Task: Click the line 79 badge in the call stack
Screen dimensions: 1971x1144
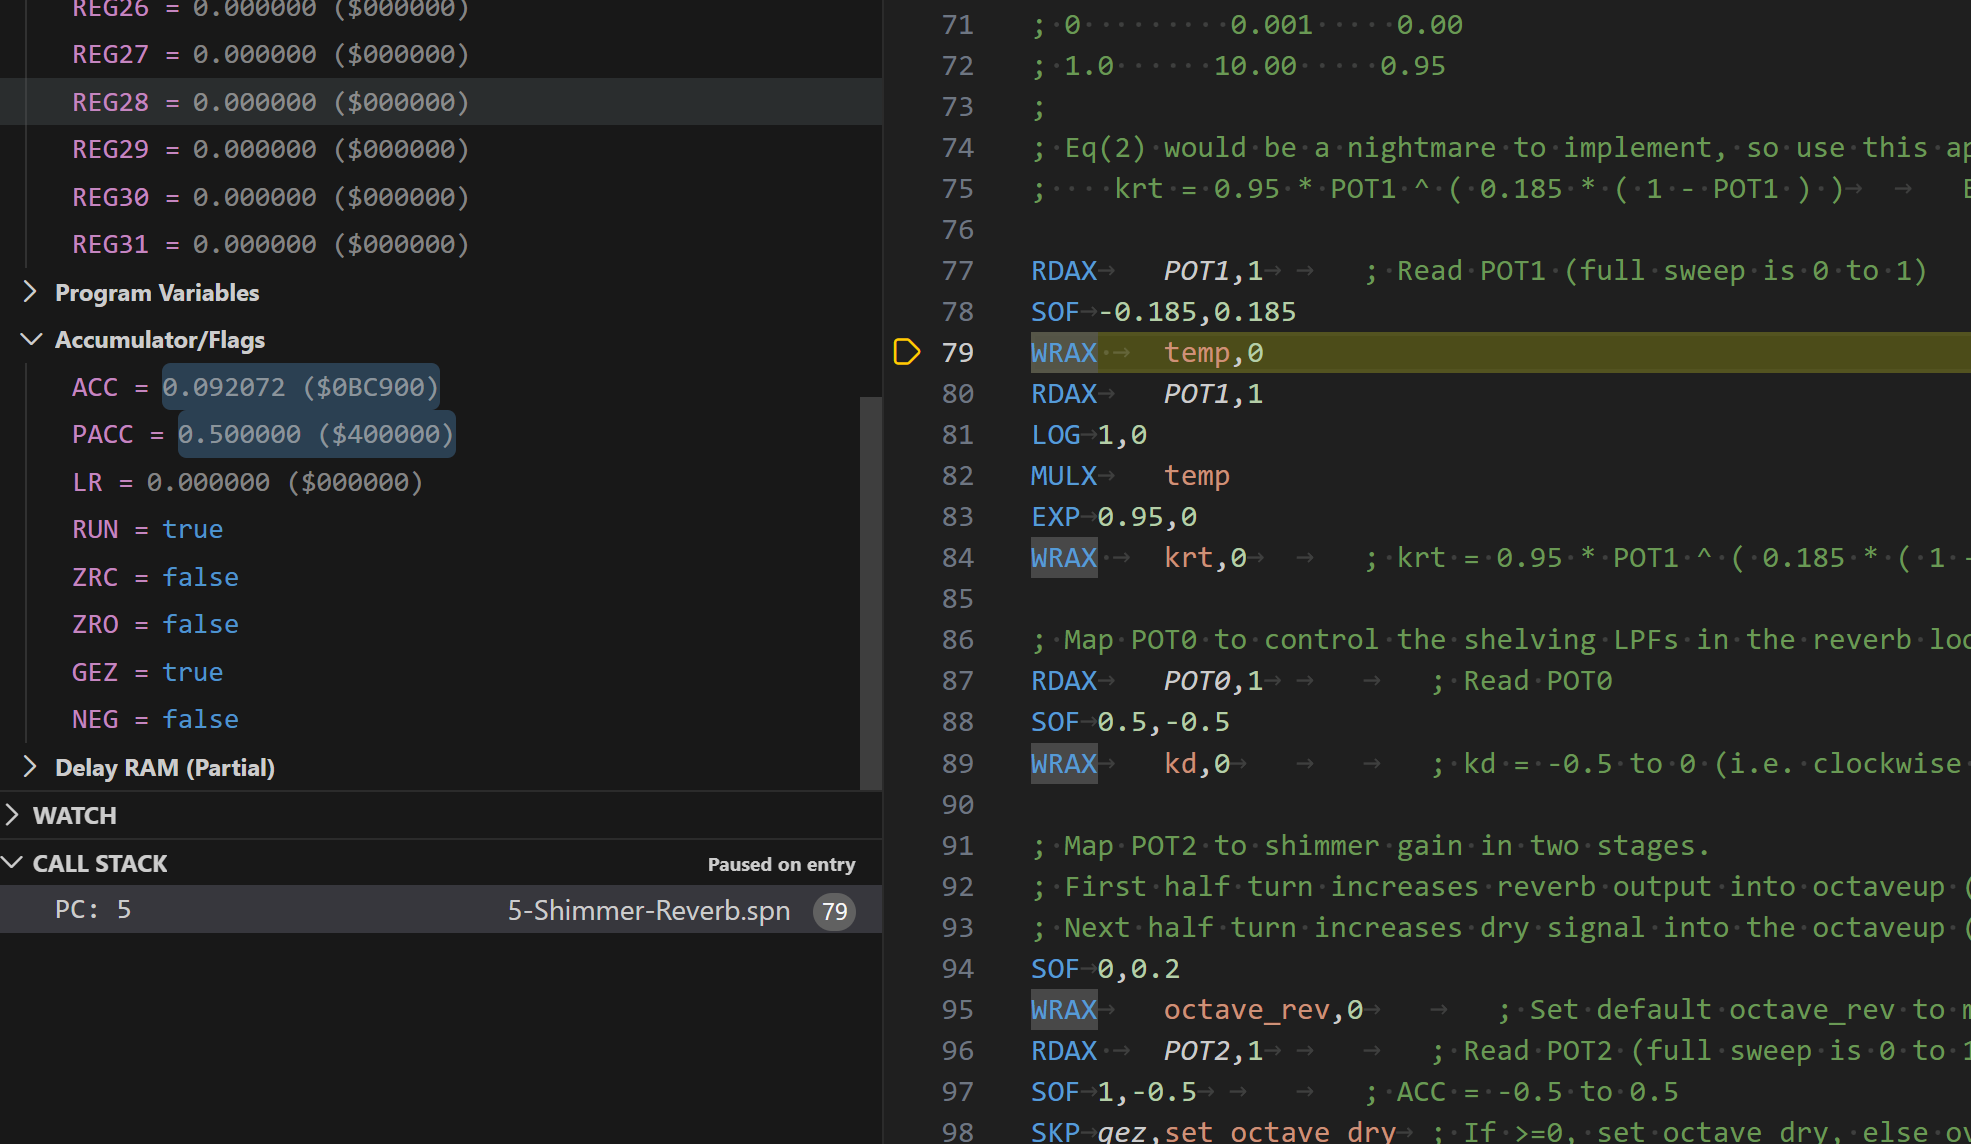Action: 833,910
